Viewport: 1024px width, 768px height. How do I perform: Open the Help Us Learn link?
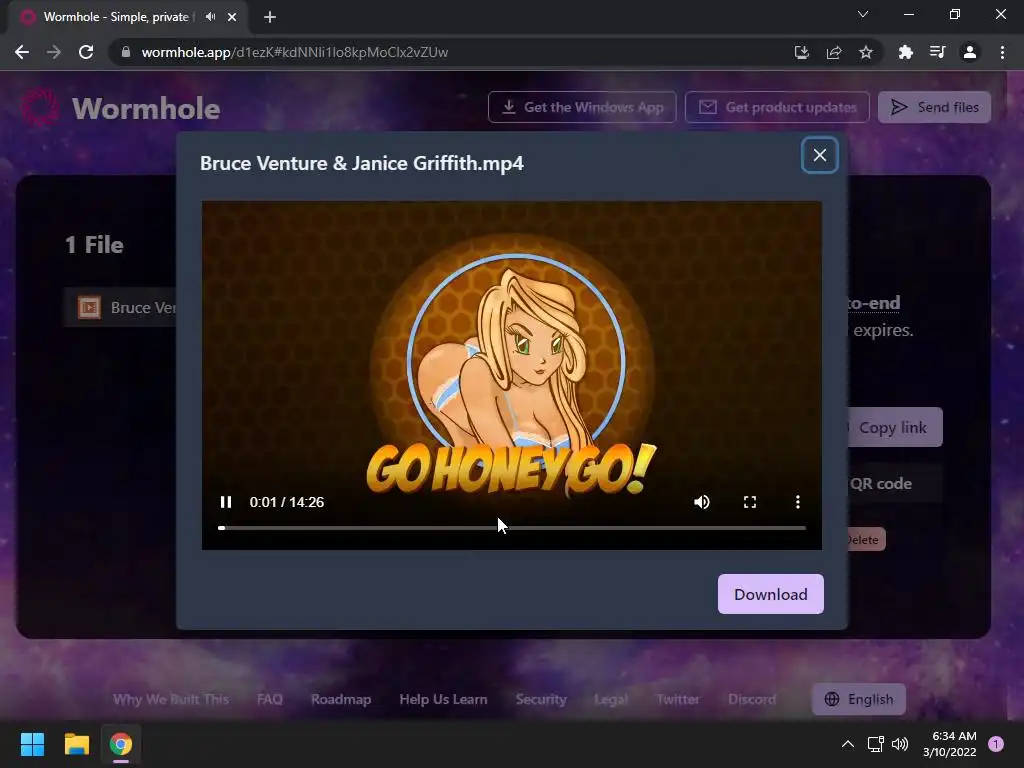(443, 699)
